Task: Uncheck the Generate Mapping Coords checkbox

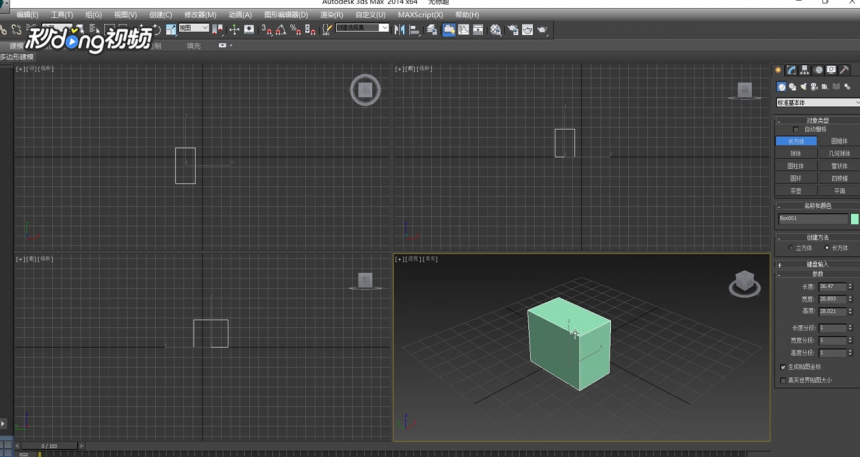Action: coord(783,367)
